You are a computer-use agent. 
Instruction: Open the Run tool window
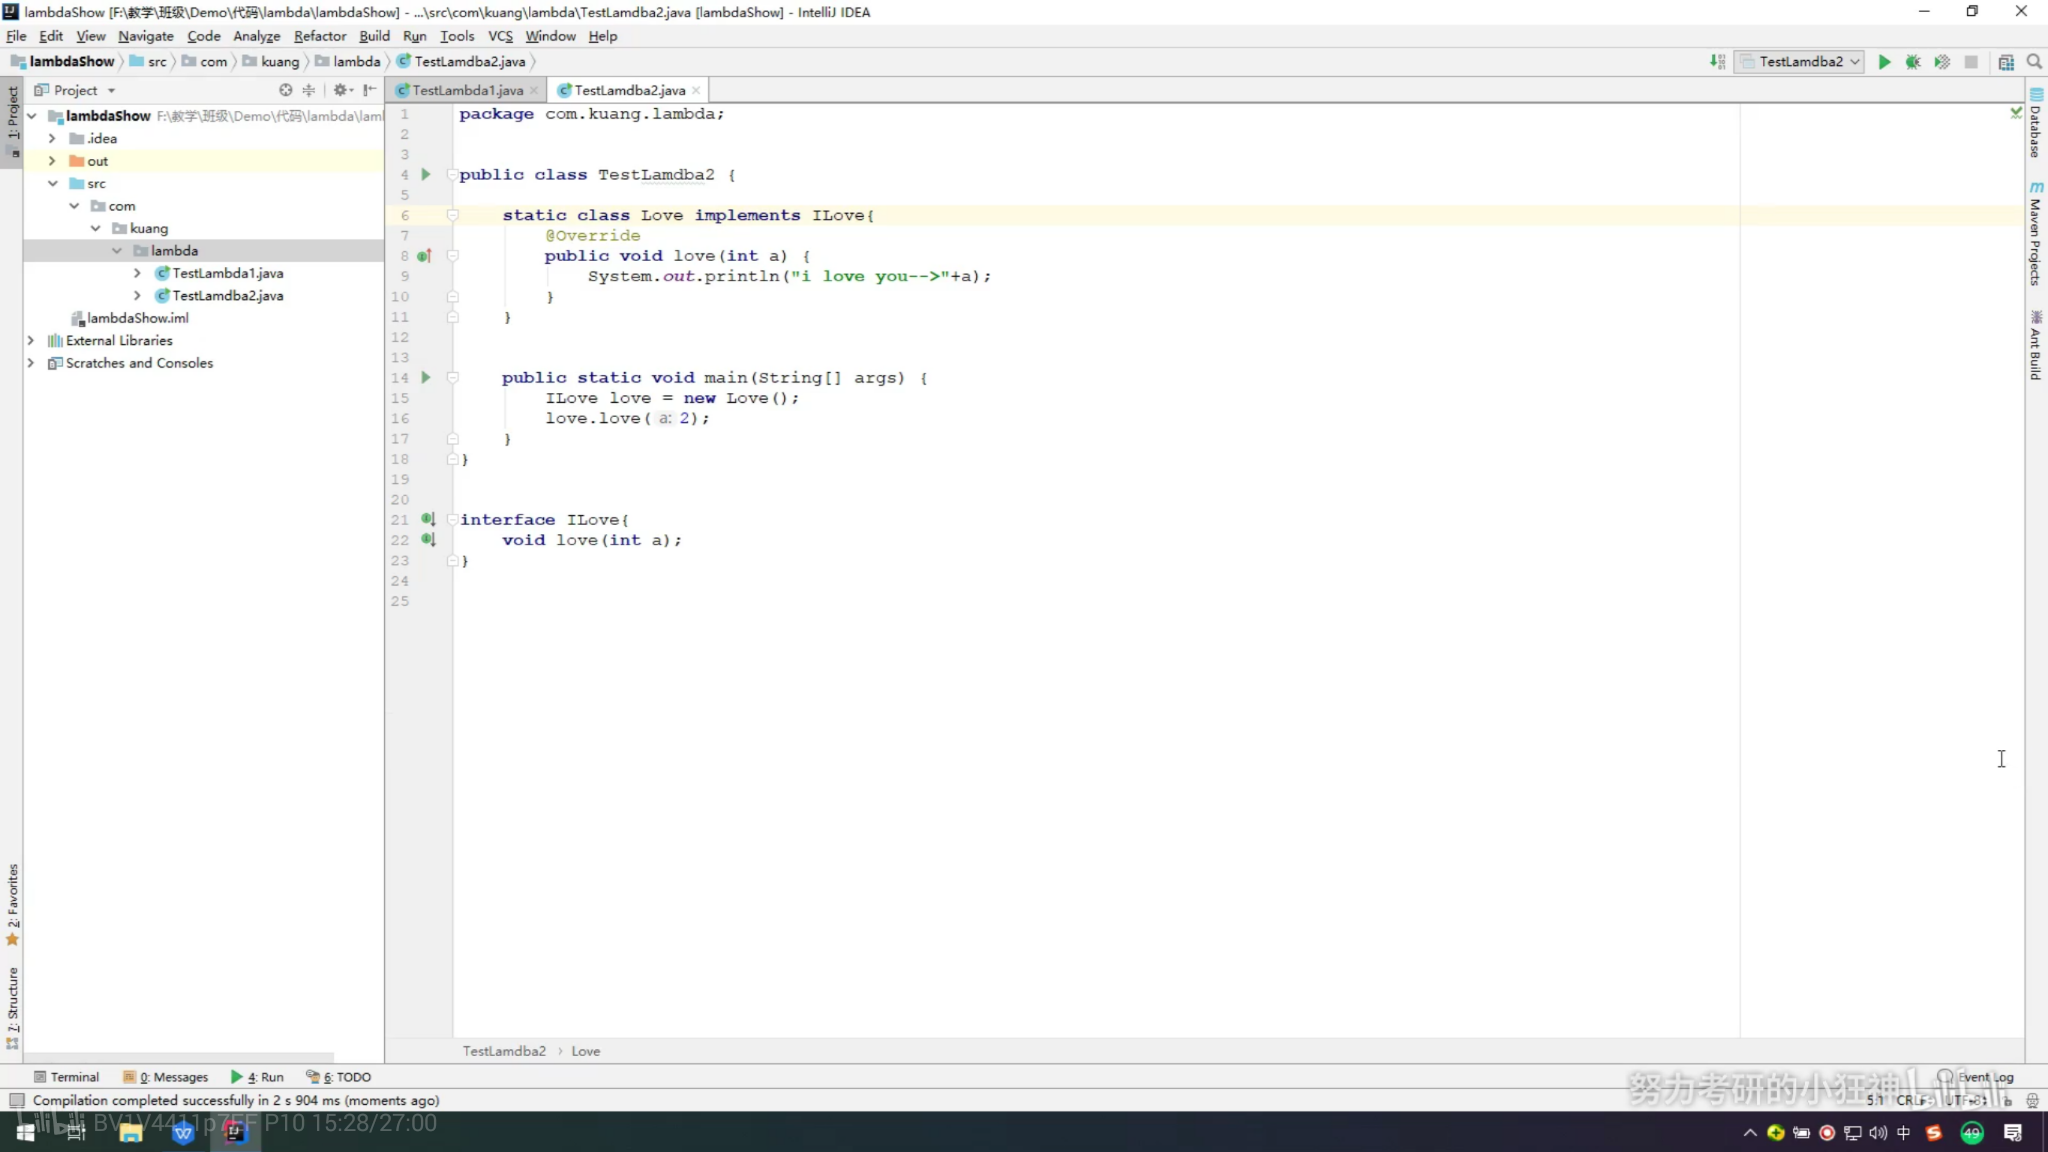click(x=258, y=1077)
